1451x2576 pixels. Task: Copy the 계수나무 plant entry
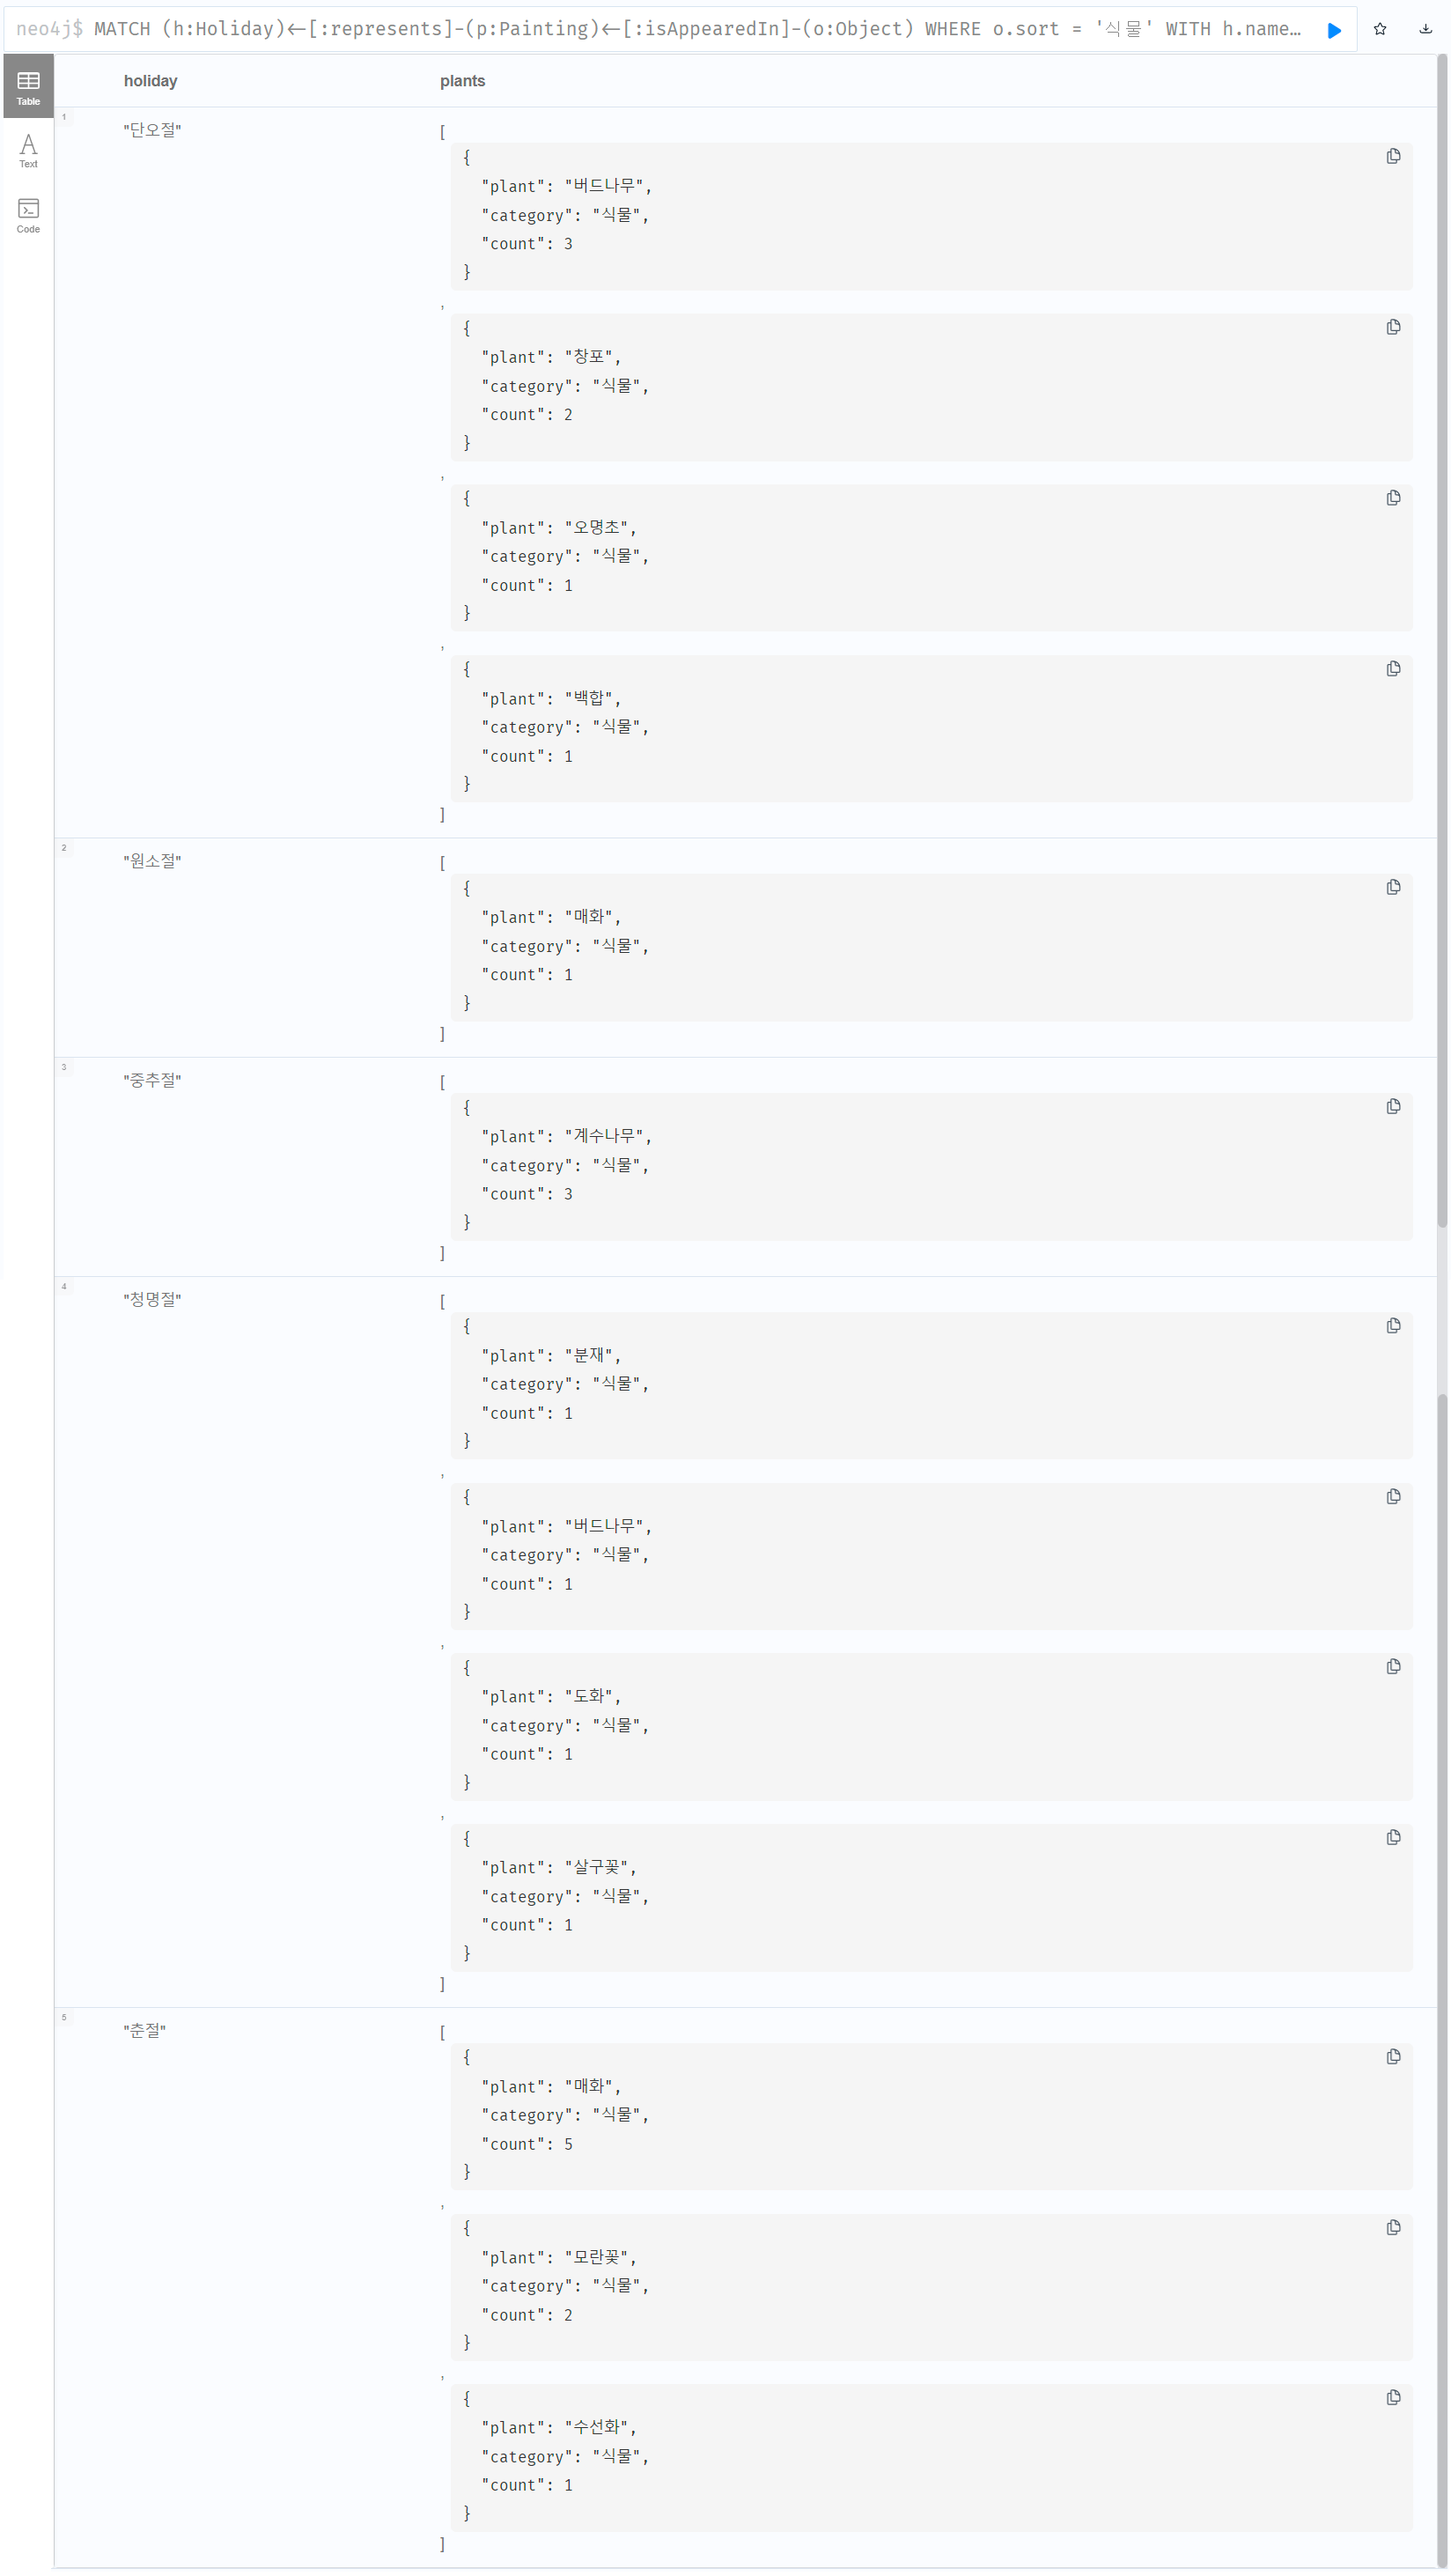point(1393,1106)
